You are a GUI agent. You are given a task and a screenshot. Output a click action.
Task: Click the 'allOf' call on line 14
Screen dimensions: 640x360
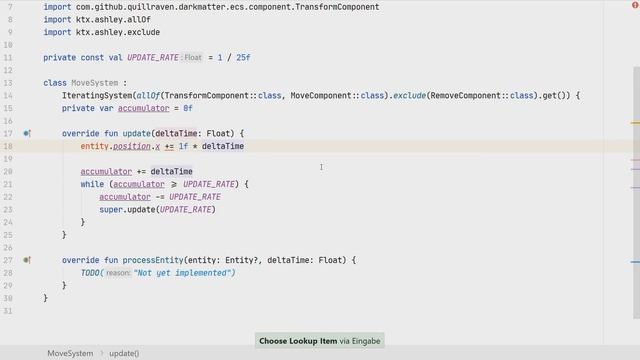point(148,96)
